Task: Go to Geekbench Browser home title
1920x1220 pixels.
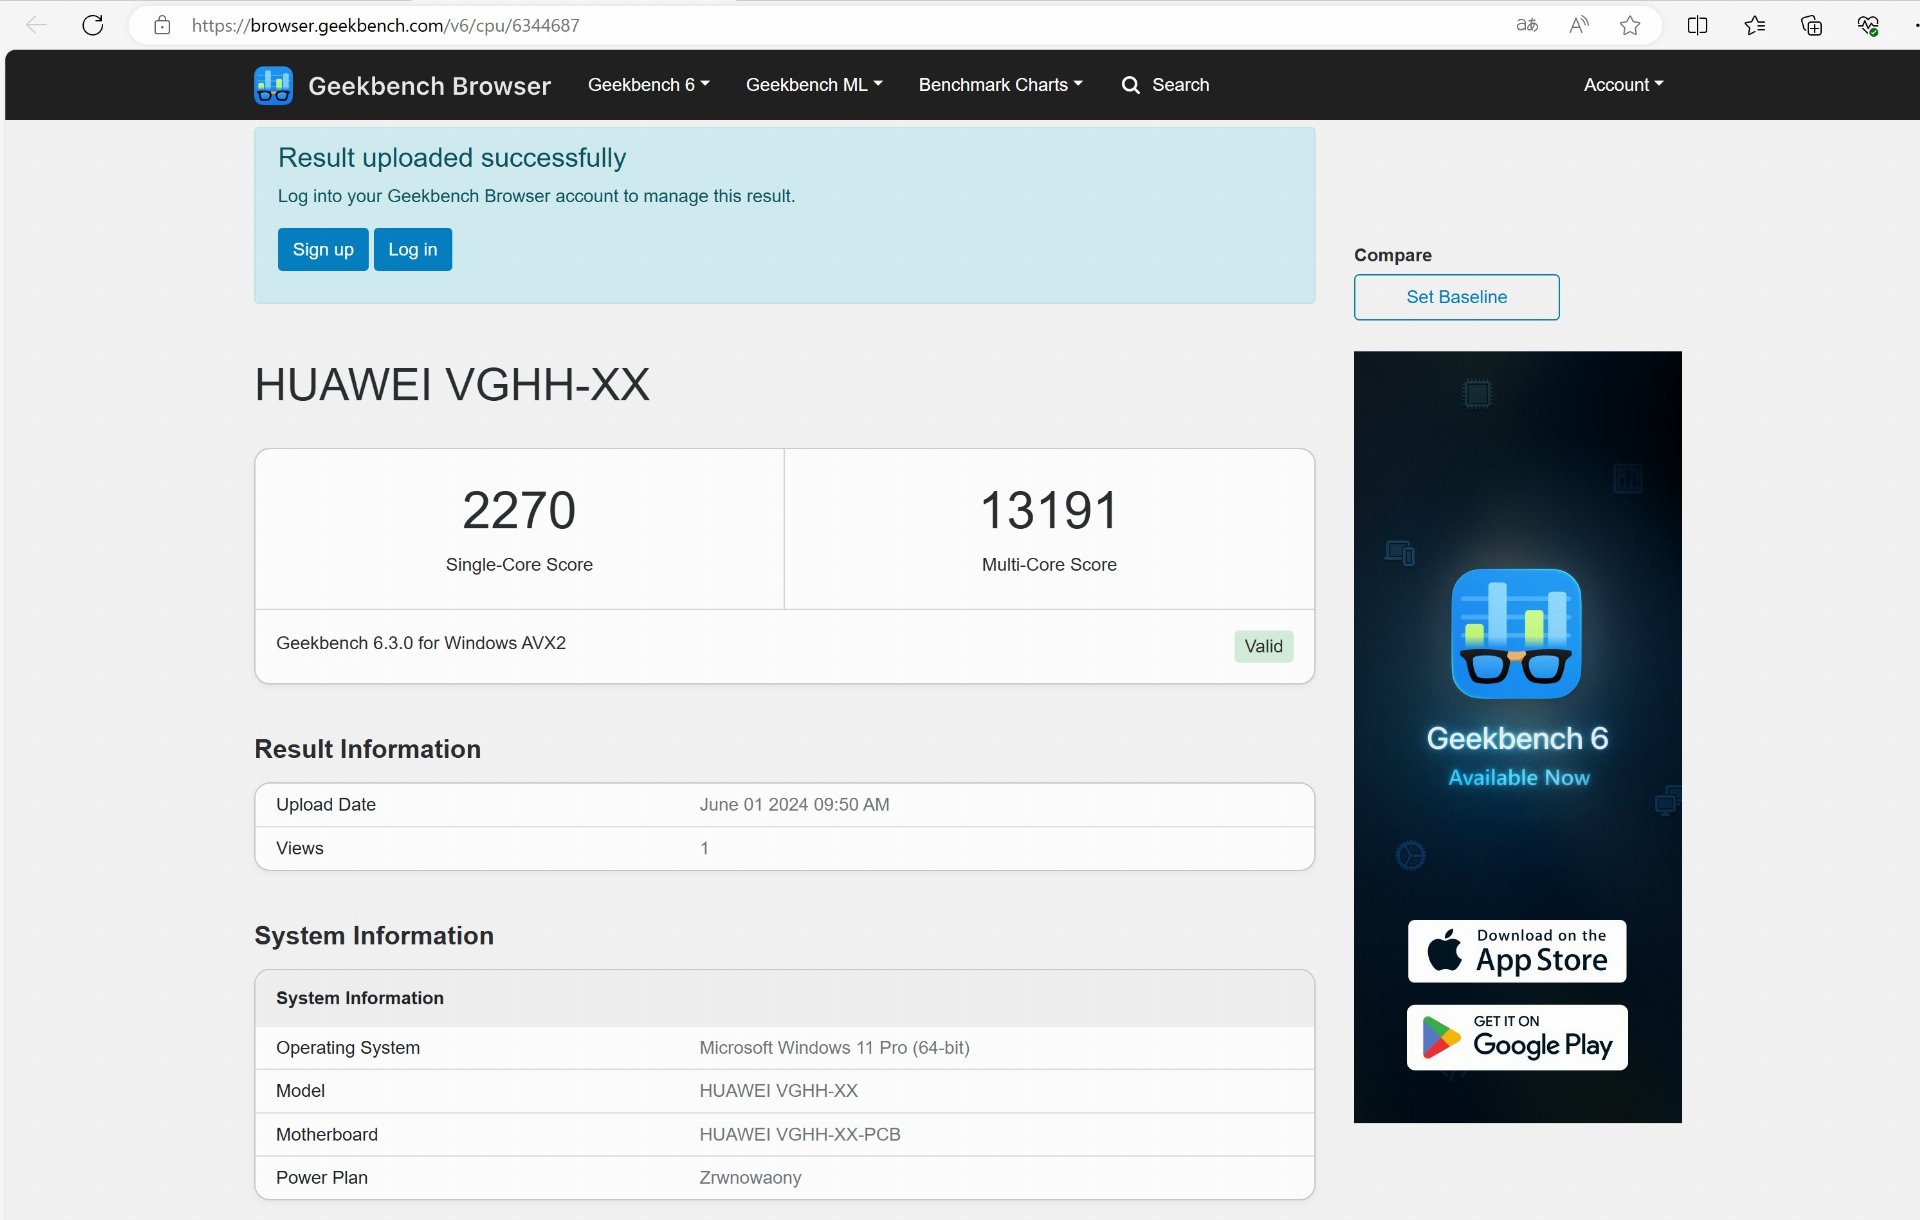Action: (429, 86)
